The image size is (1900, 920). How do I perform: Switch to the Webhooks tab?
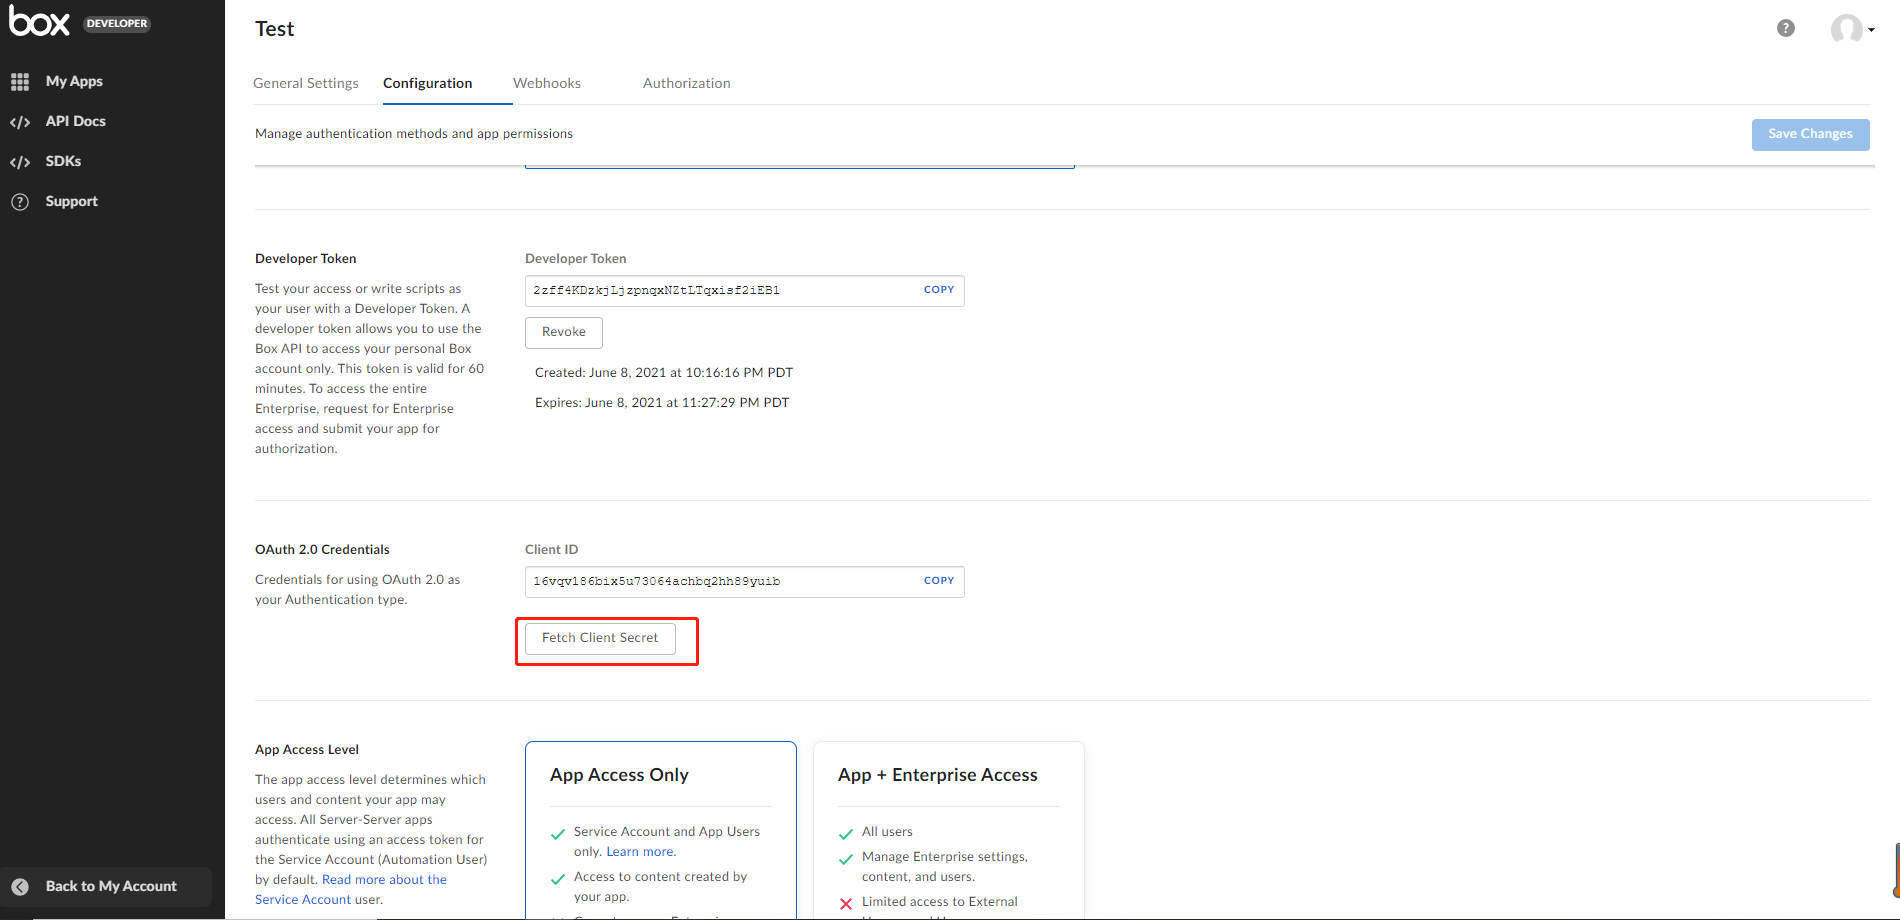point(546,83)
